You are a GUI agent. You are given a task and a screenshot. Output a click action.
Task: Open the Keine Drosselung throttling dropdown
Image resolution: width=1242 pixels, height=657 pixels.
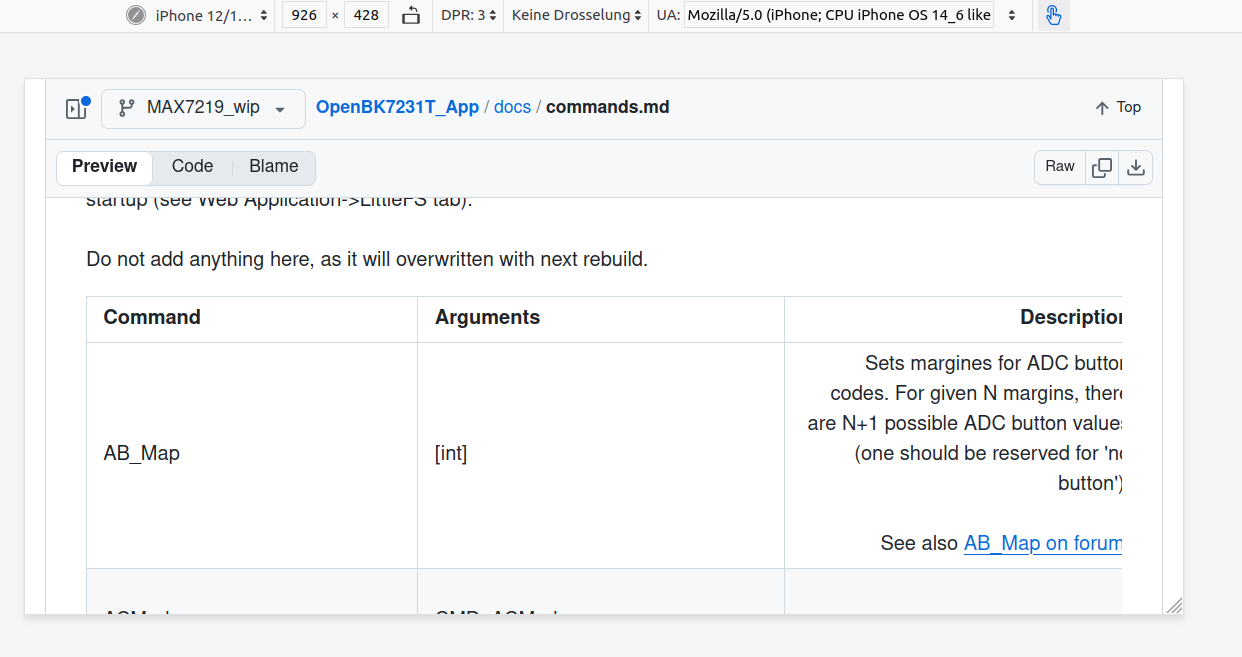click(576, 15)
